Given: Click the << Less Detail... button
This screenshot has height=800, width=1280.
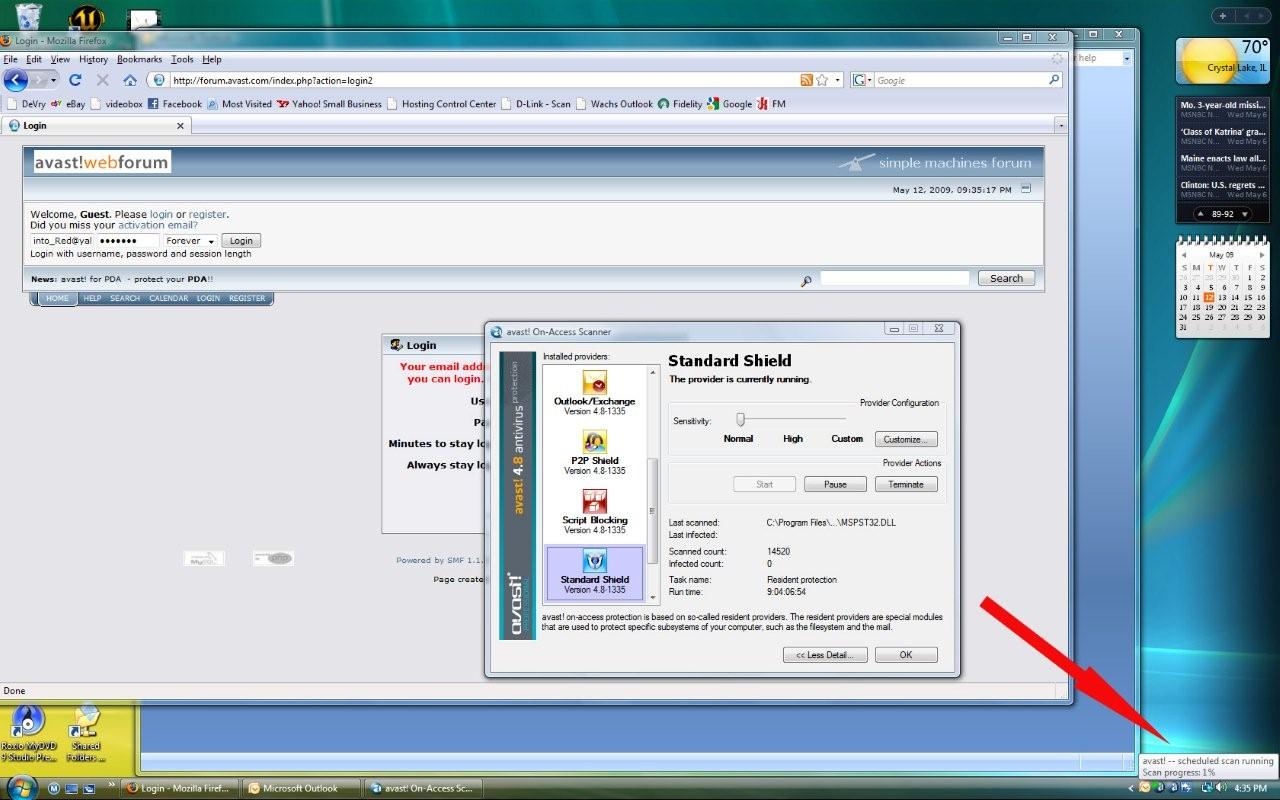Looking at the screenshot, I should pos(824,655).
